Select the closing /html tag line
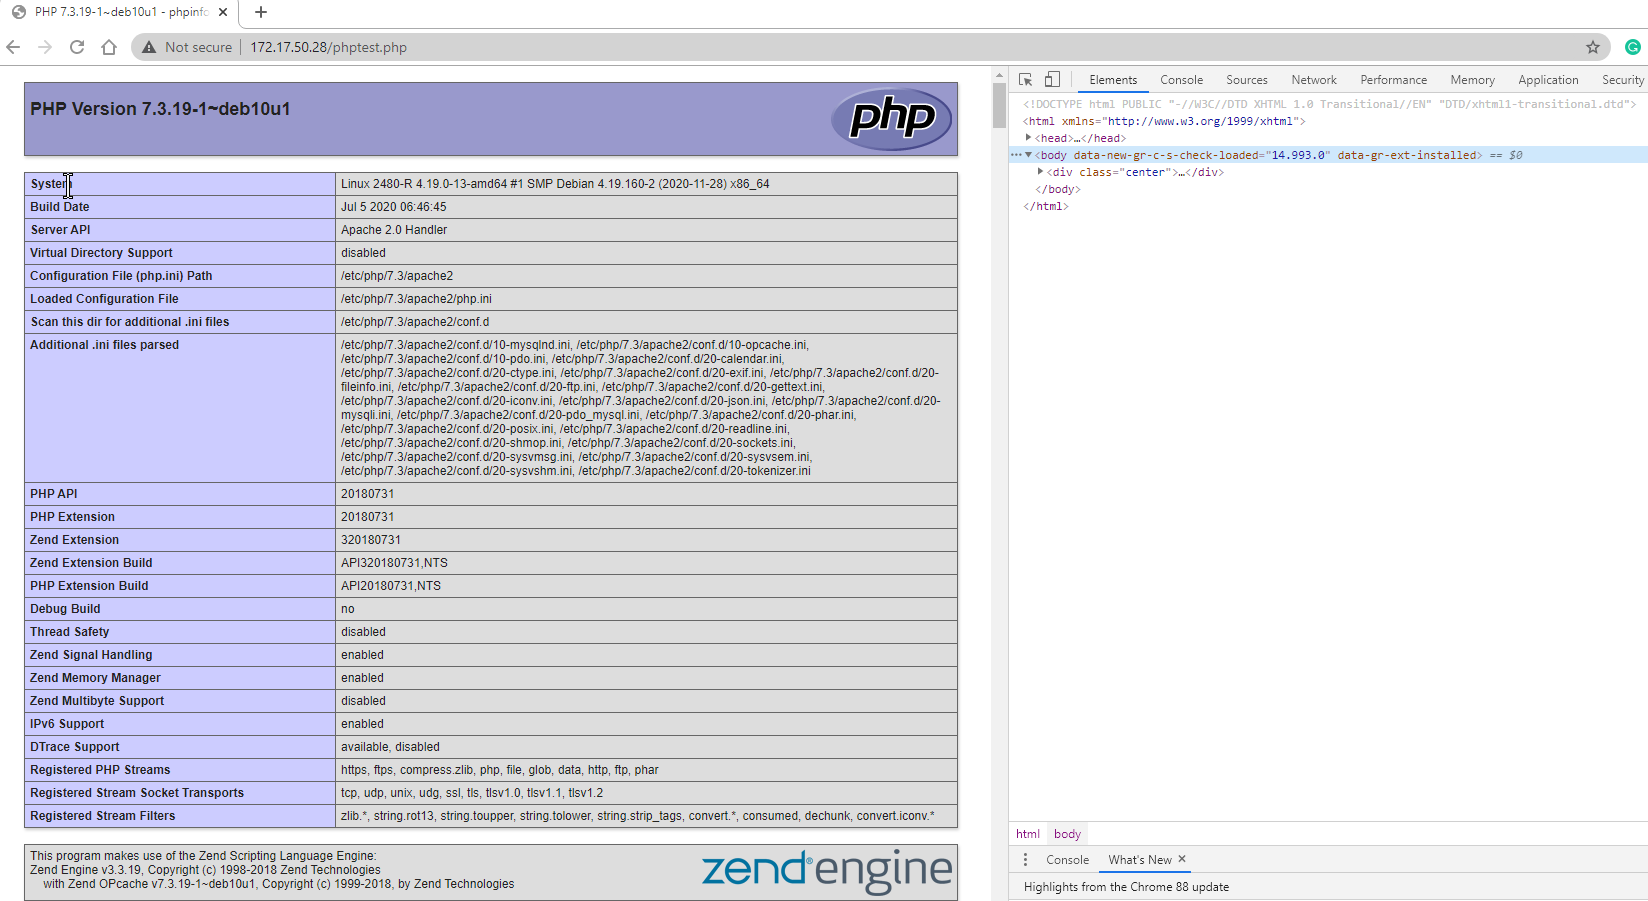Image resolution: width=1648 pixels, height=901 pixels. pos(1046,206)
